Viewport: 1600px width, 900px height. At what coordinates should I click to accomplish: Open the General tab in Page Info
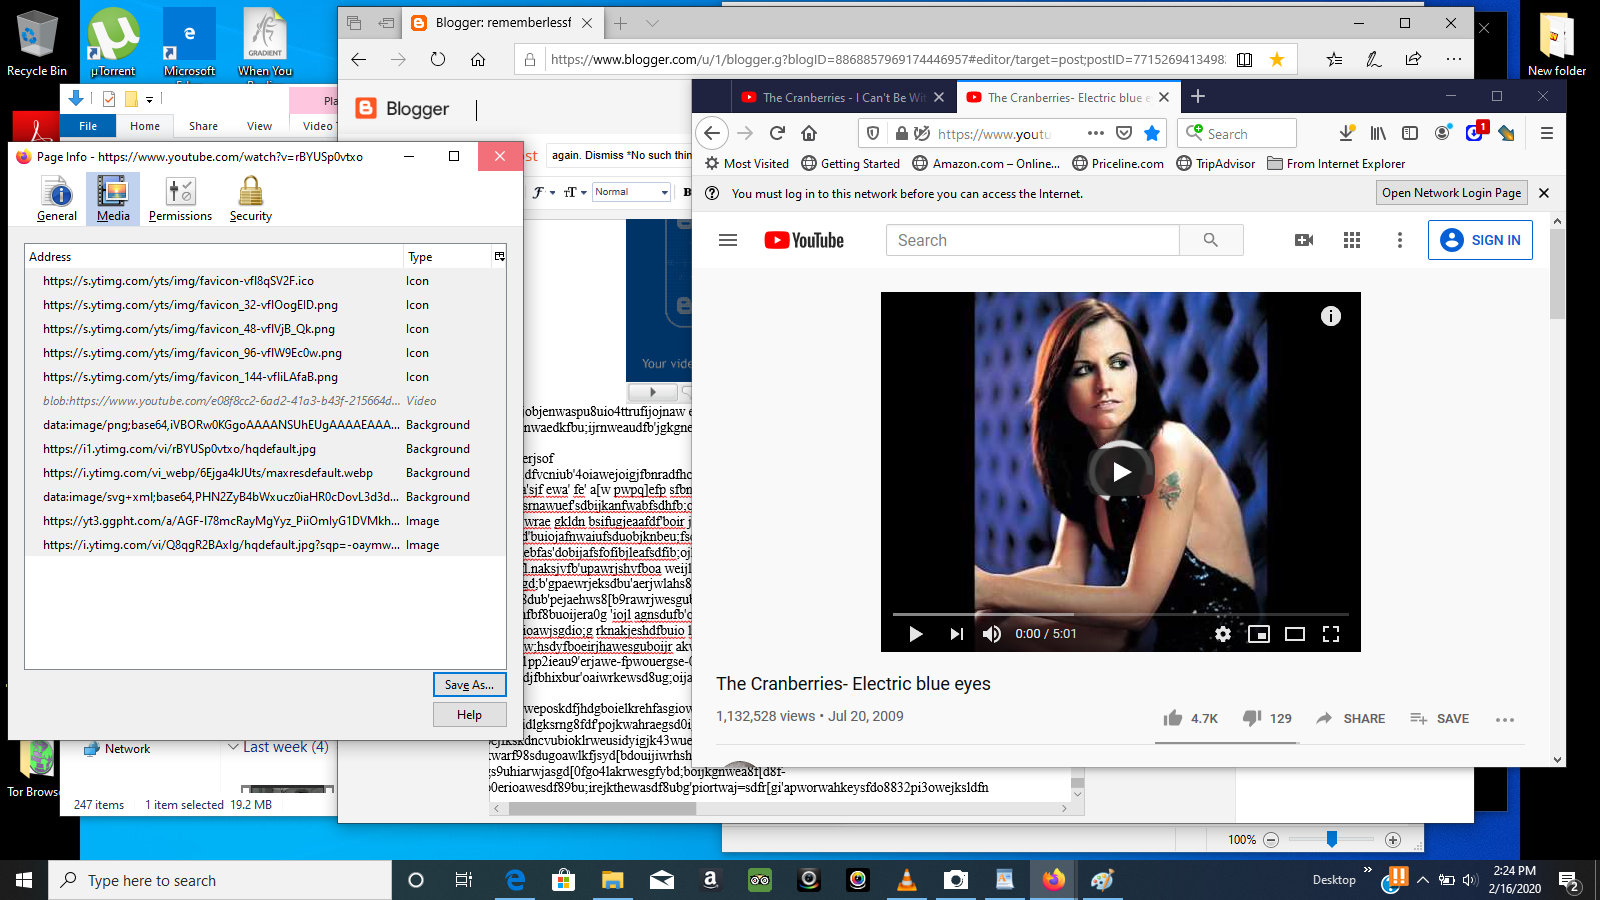[57, 198]
